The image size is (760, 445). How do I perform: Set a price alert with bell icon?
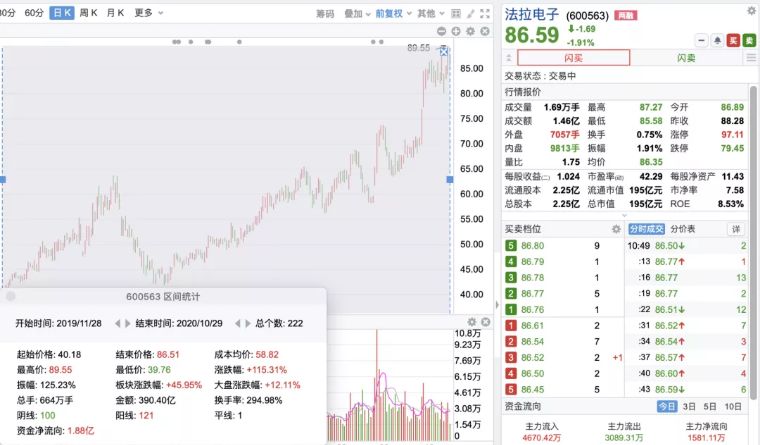pos(717,40)
